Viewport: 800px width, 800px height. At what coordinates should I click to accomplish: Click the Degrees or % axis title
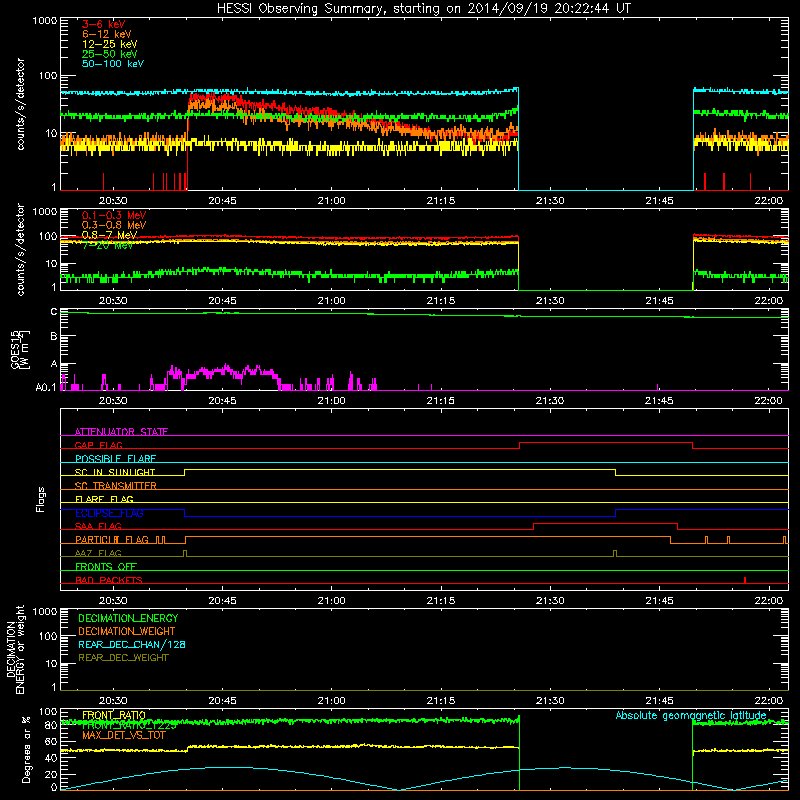tap(26, 750)
